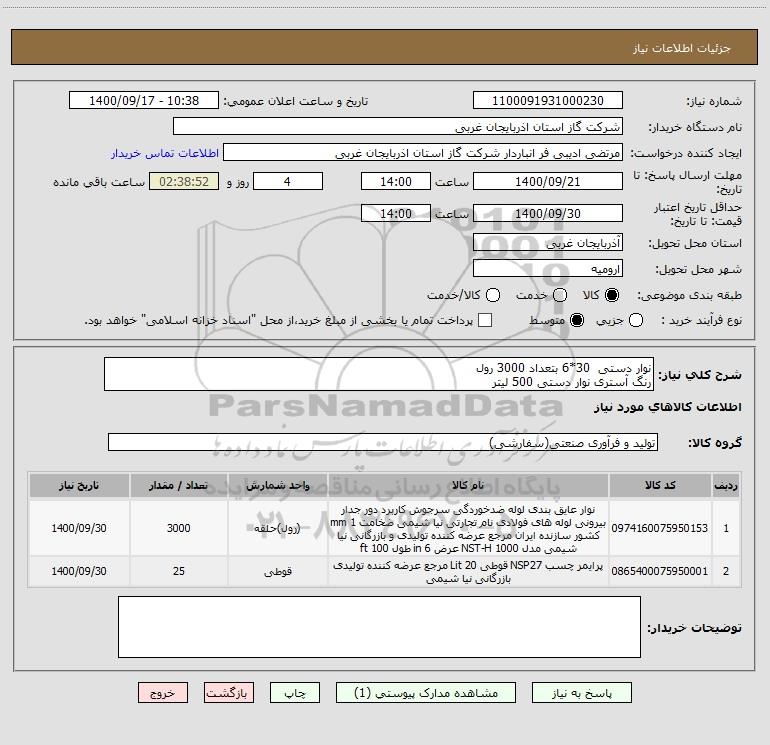The height and width of the screenshot is (745, 770).
Task: Choose جزیی purchase process radio
Action: point(636,320)
